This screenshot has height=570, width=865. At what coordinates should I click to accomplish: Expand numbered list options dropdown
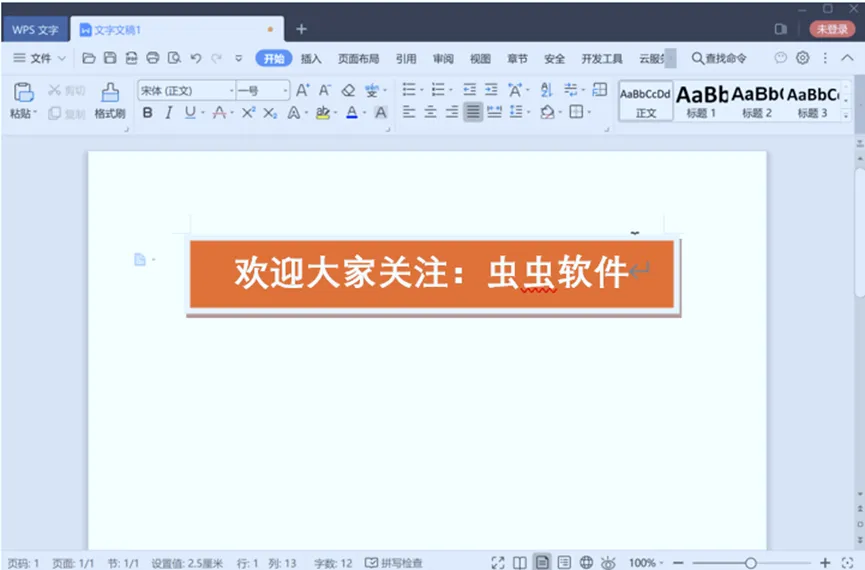(451, 90)
